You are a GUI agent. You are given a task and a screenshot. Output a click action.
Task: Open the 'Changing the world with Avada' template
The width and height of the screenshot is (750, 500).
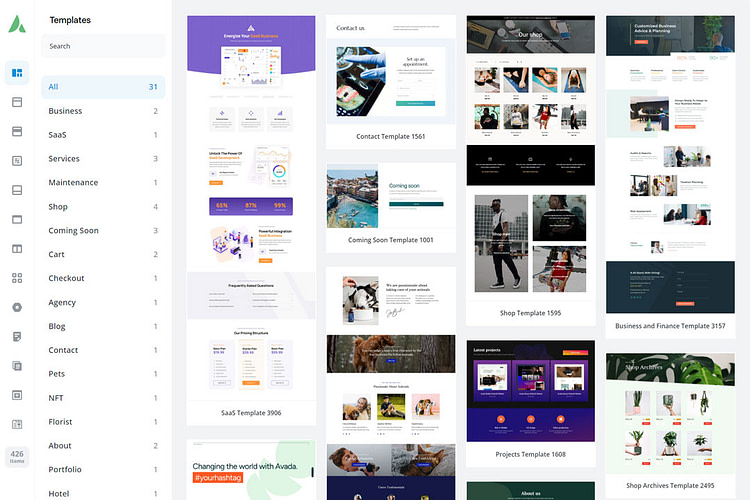click(251, 470)
